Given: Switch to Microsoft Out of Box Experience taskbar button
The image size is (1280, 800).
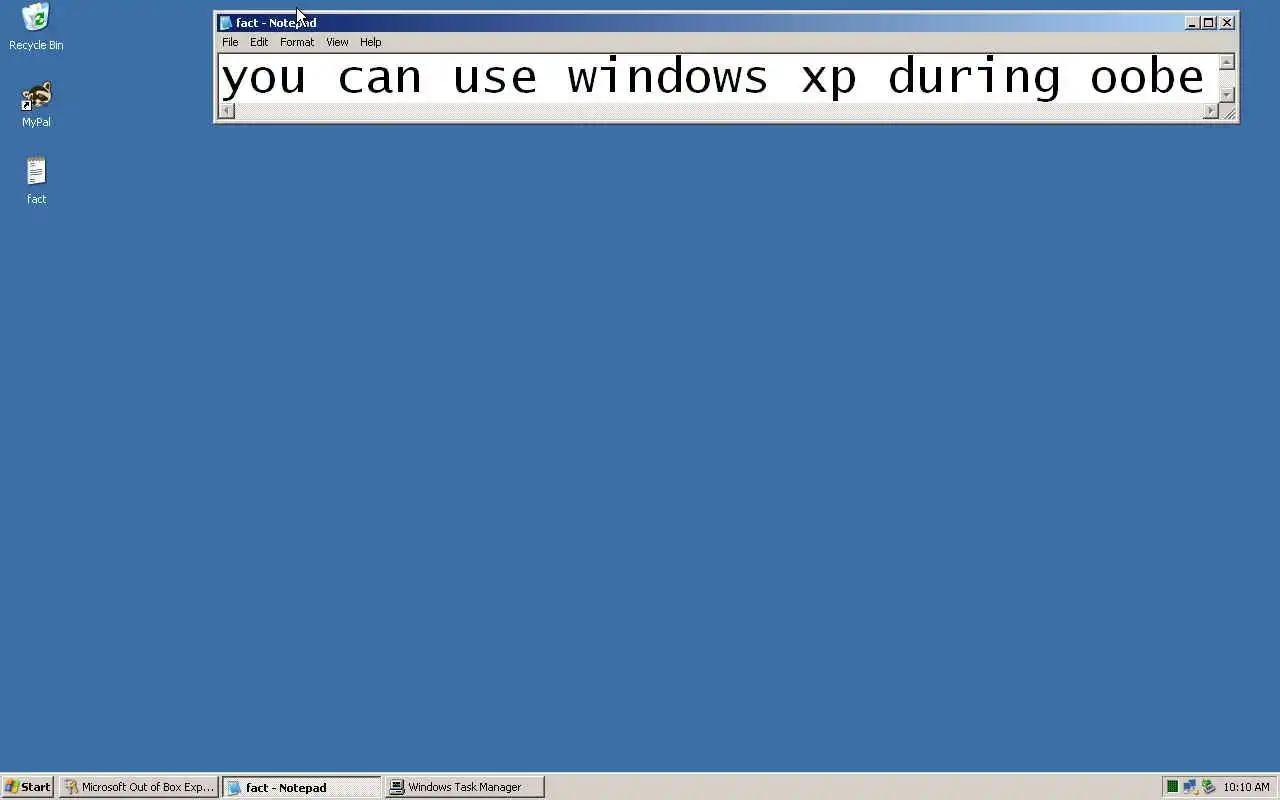Looking at the screenshot, I should [x=139, y=787].
